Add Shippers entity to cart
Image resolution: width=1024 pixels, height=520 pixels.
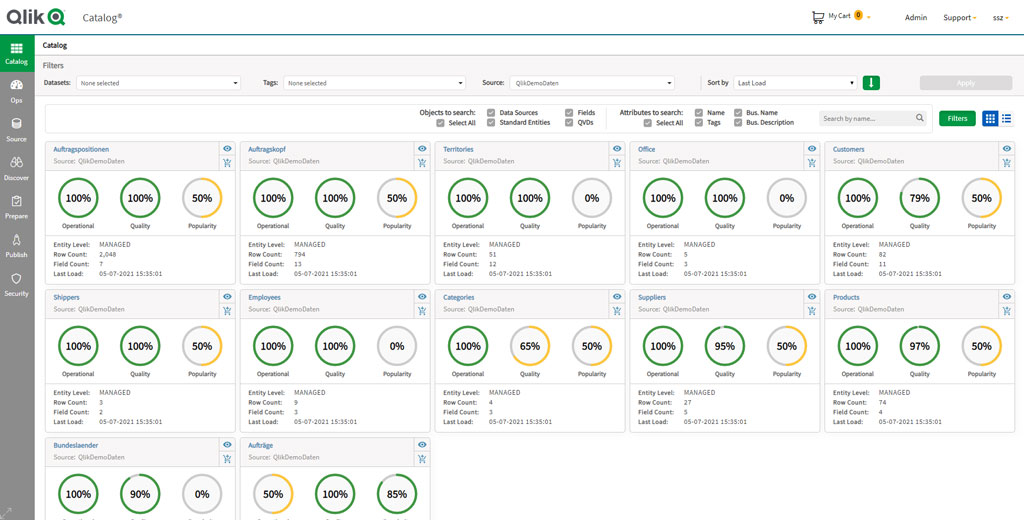(227, 311)
